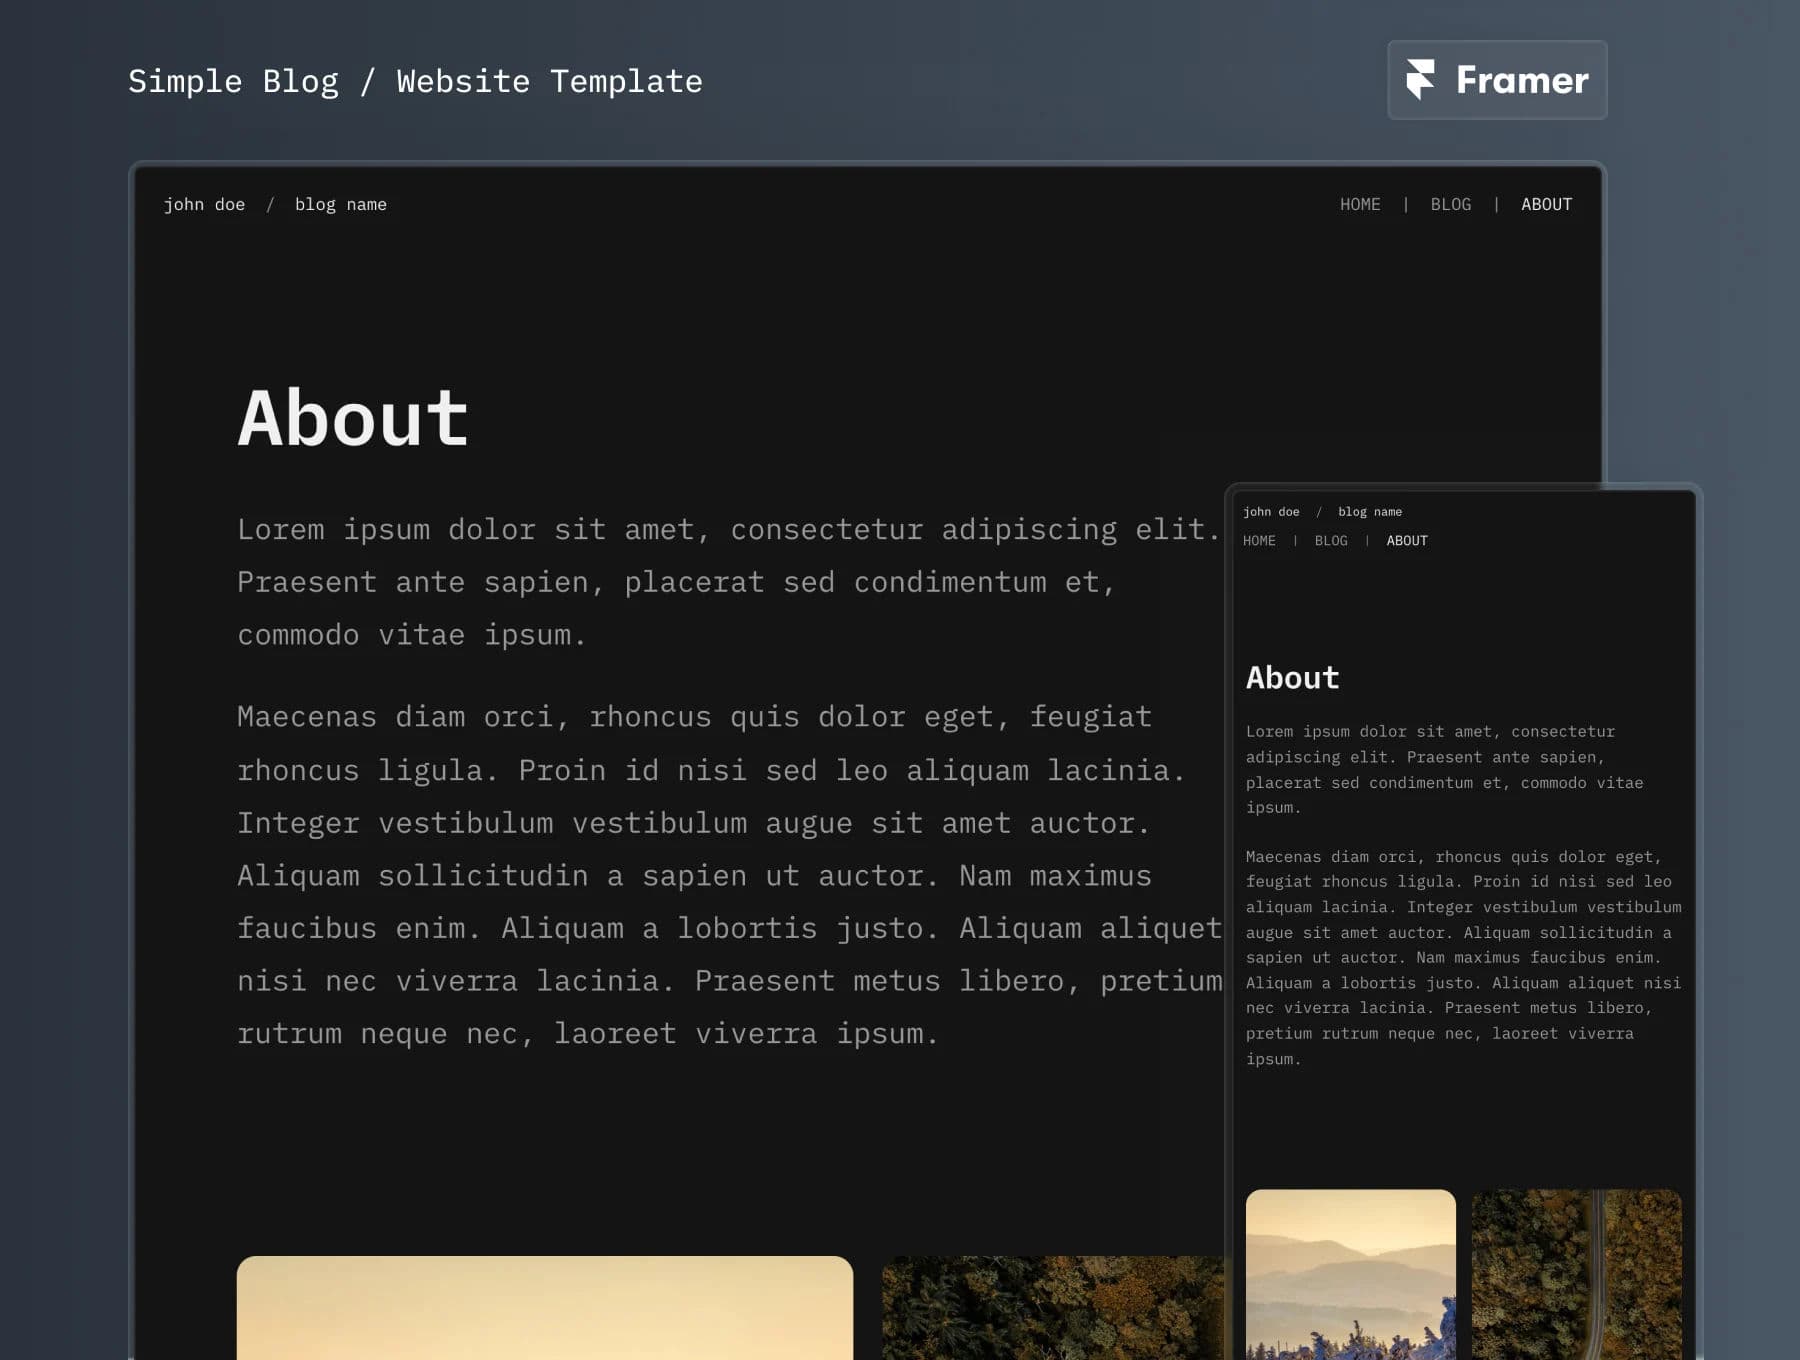The image size is (1800, 1360).
Task: Open BLOG in mobile preview navigation
Action: click(1331, 541)
